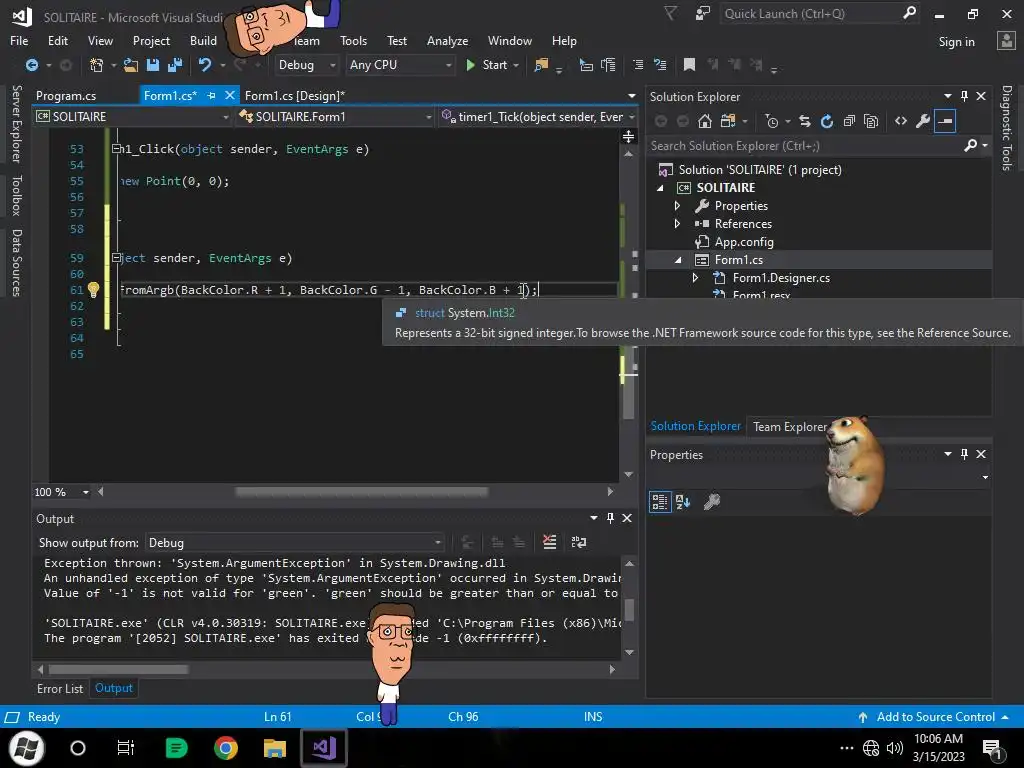This screenshot has width=1024, height=768.
Task: Click the New Project toolbar icon
Action: 96,65
